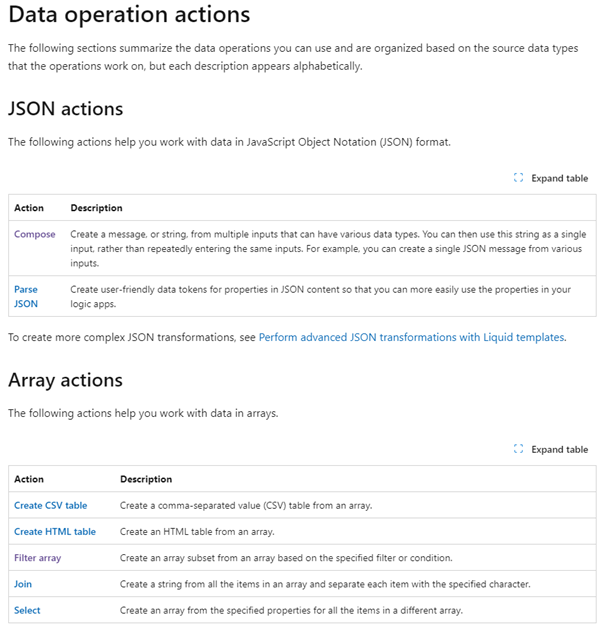Open the Join action link
600x626 pixels.
23,584
